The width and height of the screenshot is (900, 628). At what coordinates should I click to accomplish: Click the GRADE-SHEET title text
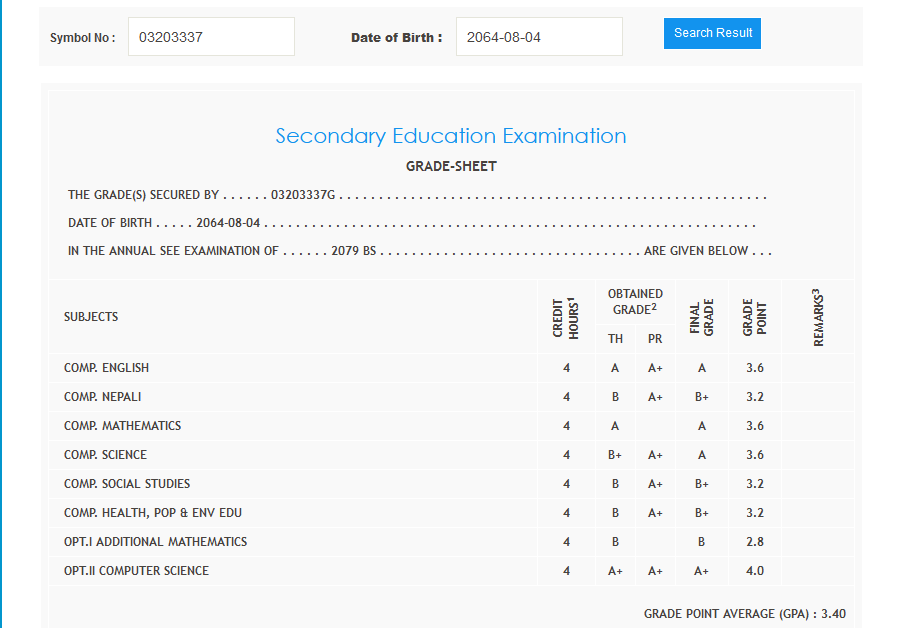pyautogui.click(x=451, y=166)
